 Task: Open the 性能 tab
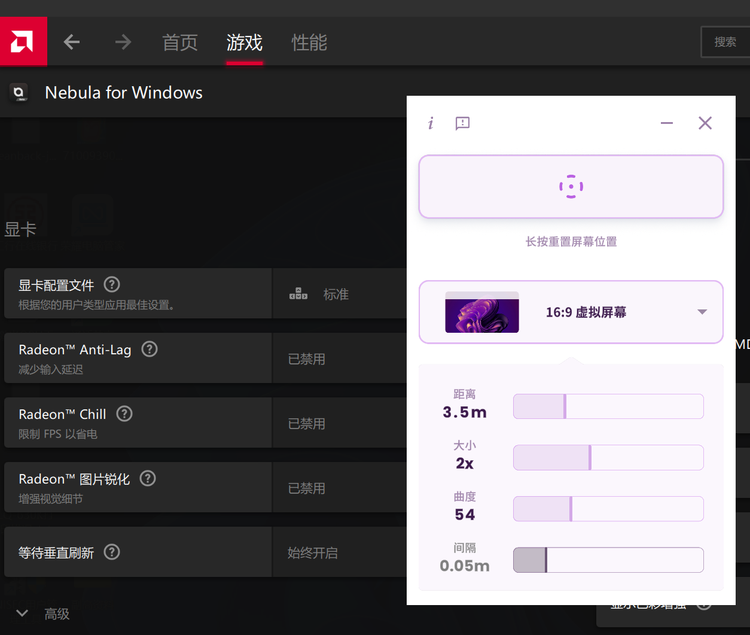[309, 43]
